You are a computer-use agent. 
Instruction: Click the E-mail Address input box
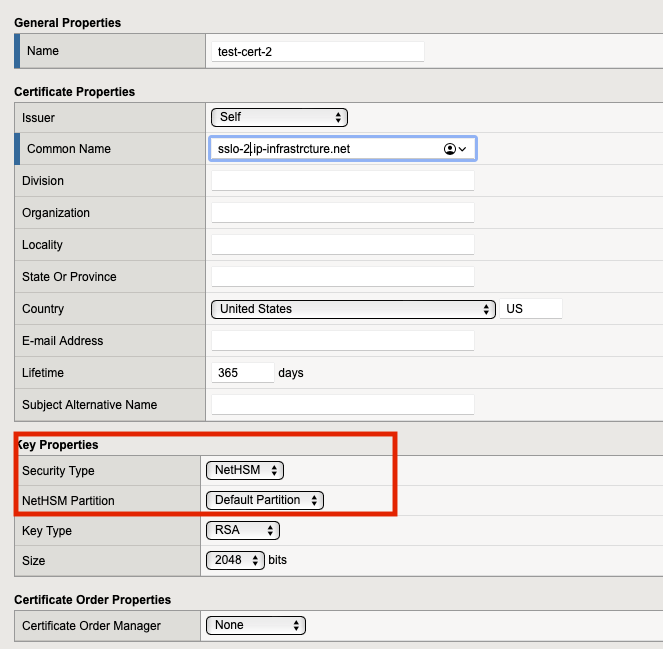342,341
